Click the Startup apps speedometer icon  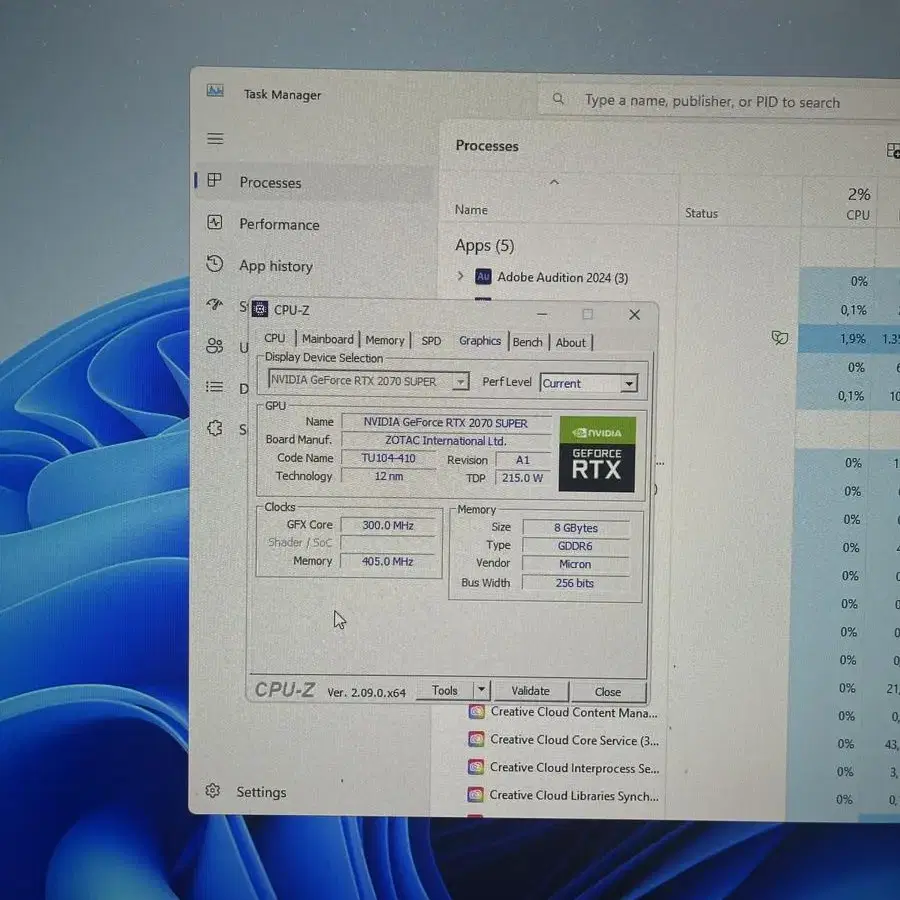tap(215, 304)
